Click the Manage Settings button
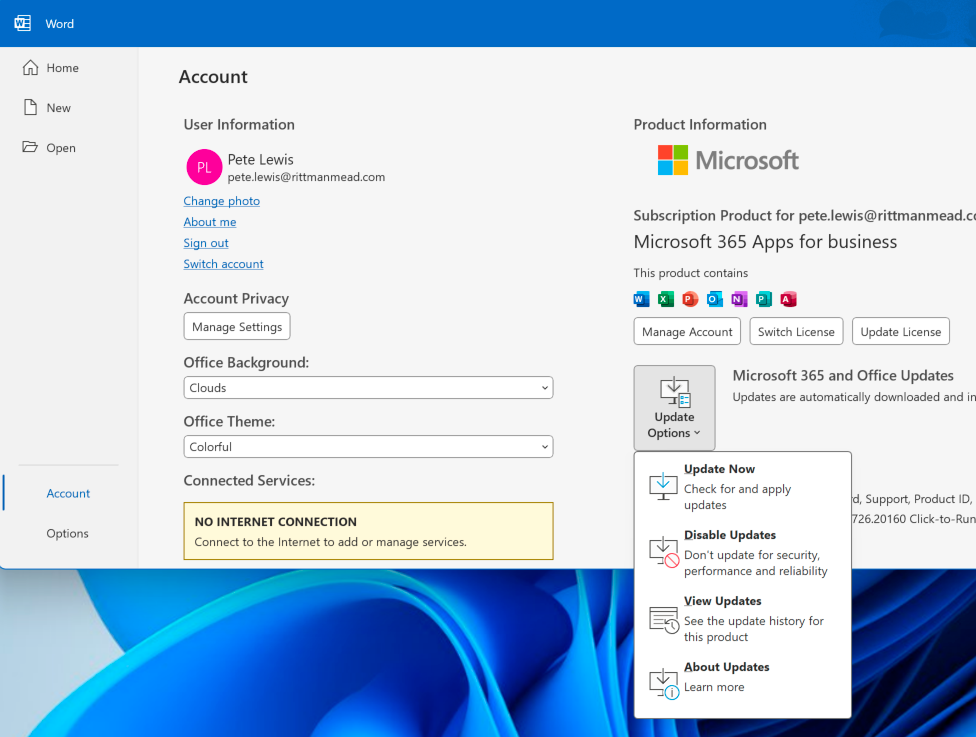The width and height of the screenshot is (976, 737). (237, 327)
